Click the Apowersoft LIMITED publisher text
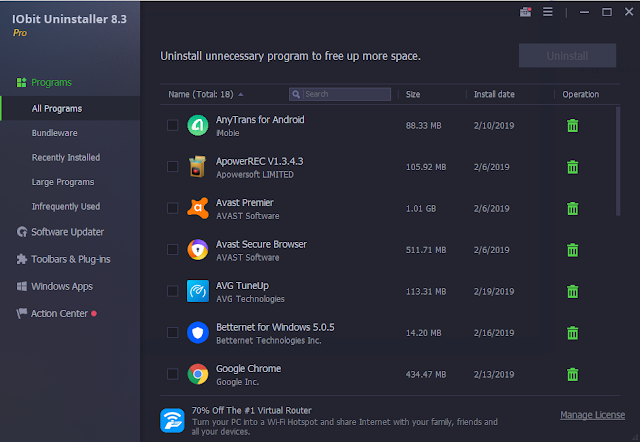Viewport: 640px width, 442px height. [255, 175]
